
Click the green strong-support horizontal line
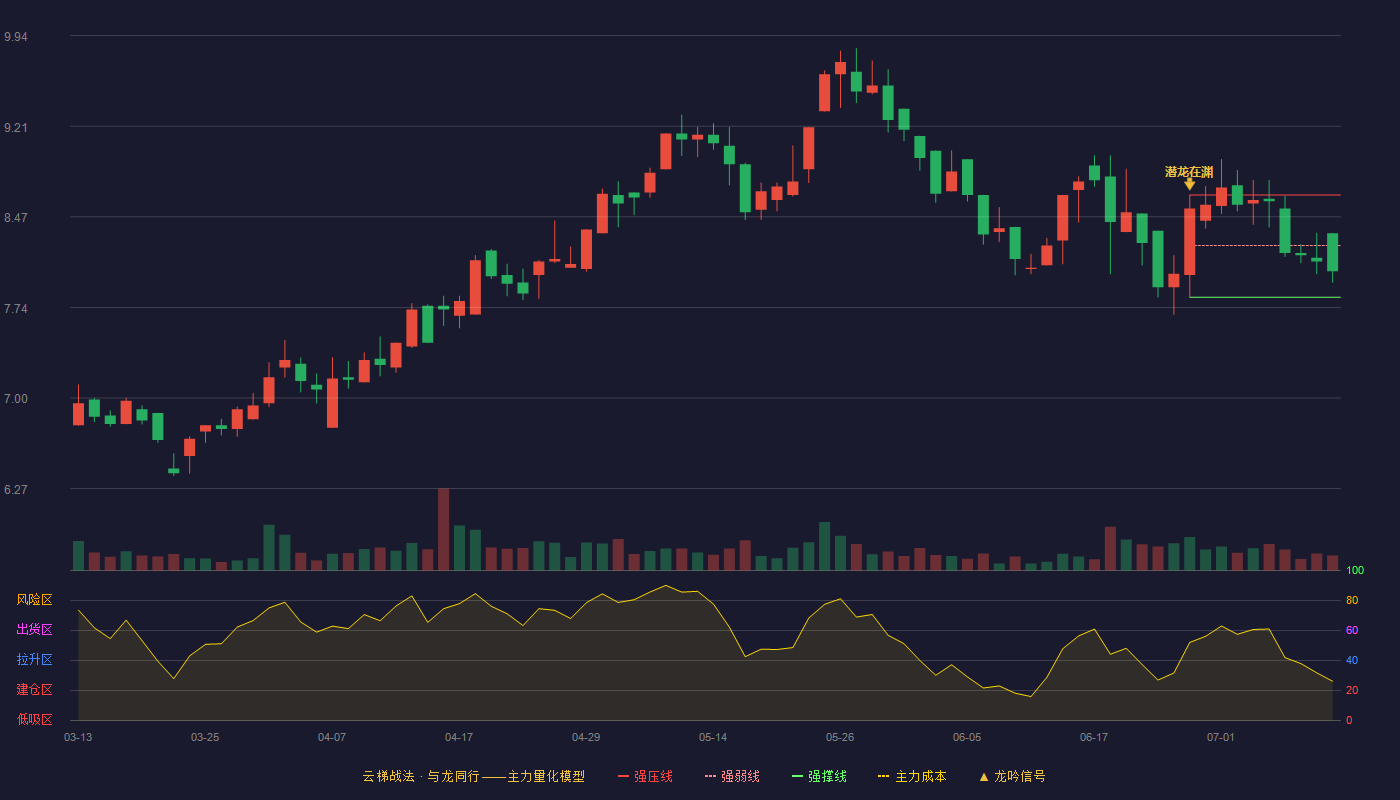point(1264,297)
